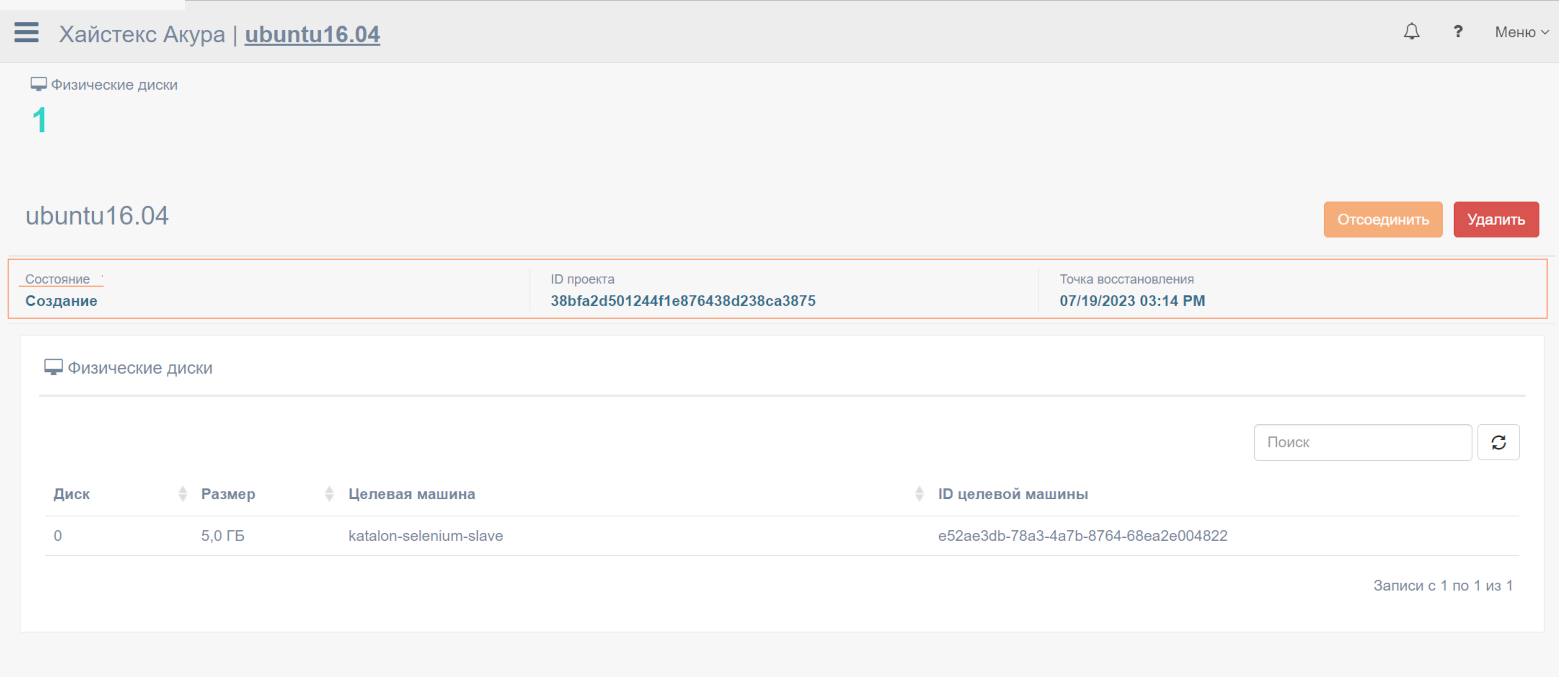The image size is (1559, 677).
Task: Click the restore point date 07/19/2023
Action: pos(1132,301)
